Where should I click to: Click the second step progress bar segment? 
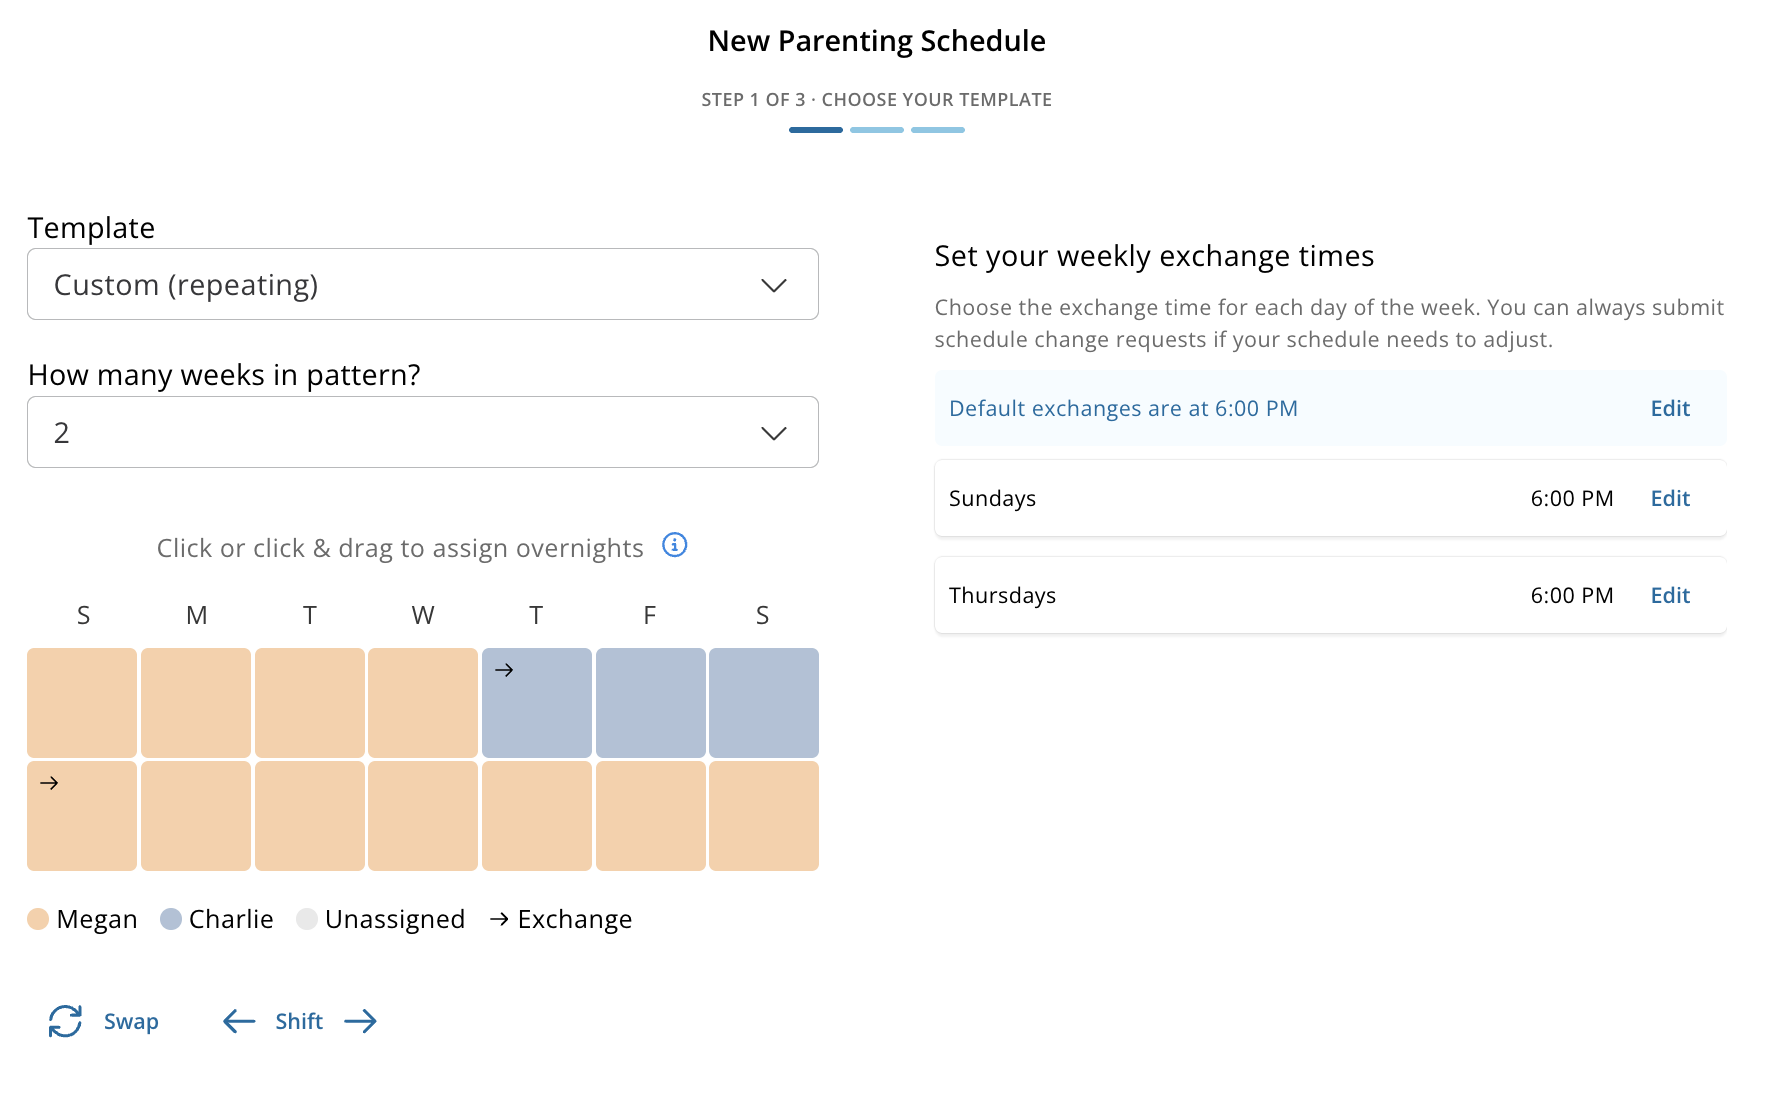(877, 130)
